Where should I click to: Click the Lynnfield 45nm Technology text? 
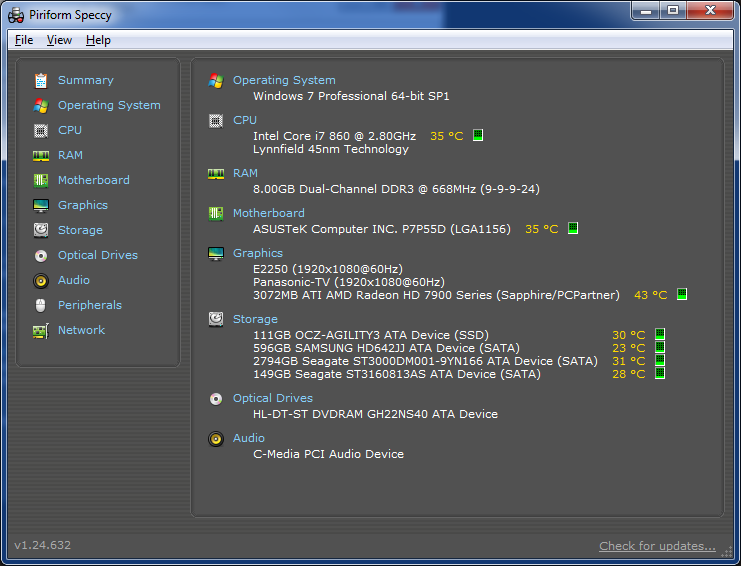coord(331,149)
